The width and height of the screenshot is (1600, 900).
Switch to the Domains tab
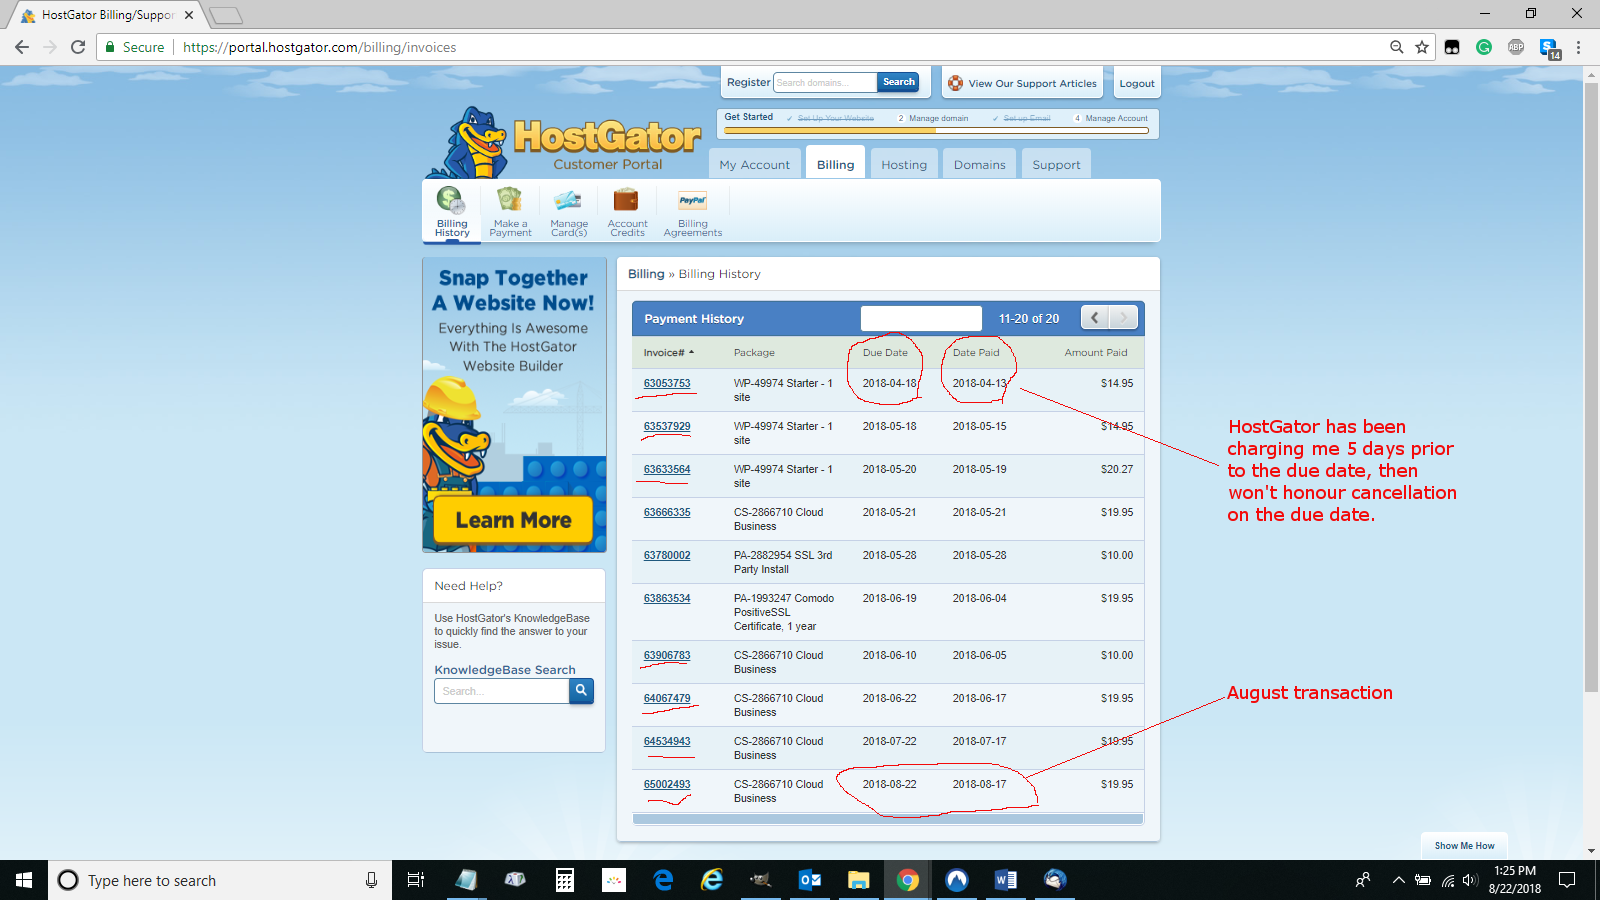coord(979,164)
